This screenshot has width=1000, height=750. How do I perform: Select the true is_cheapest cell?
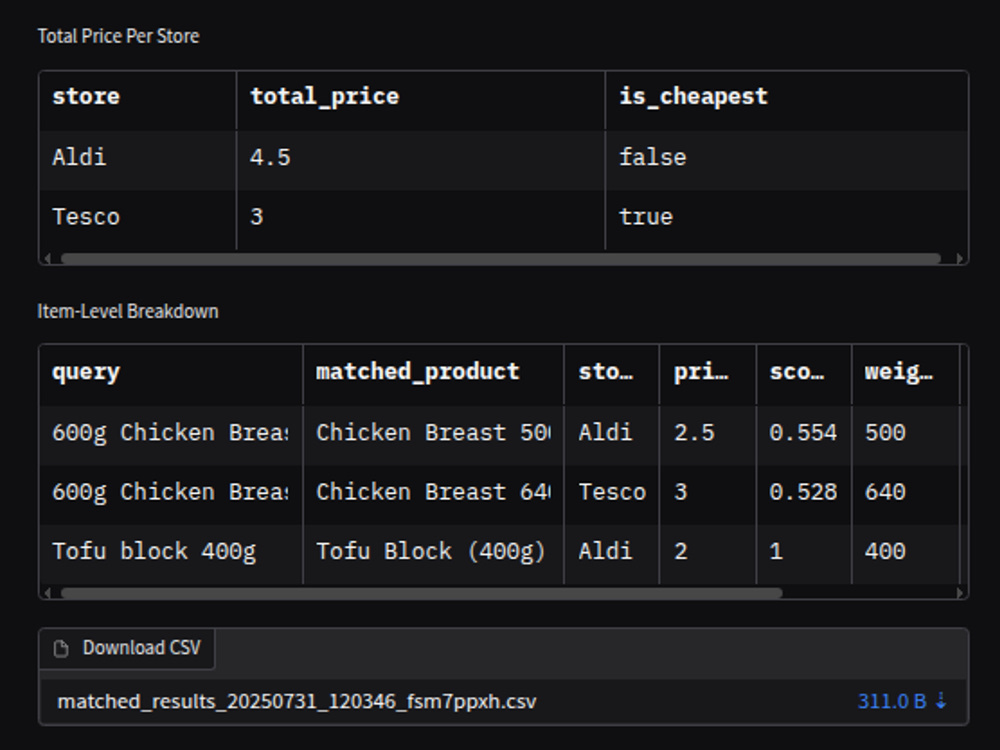[x=787, y=217]
